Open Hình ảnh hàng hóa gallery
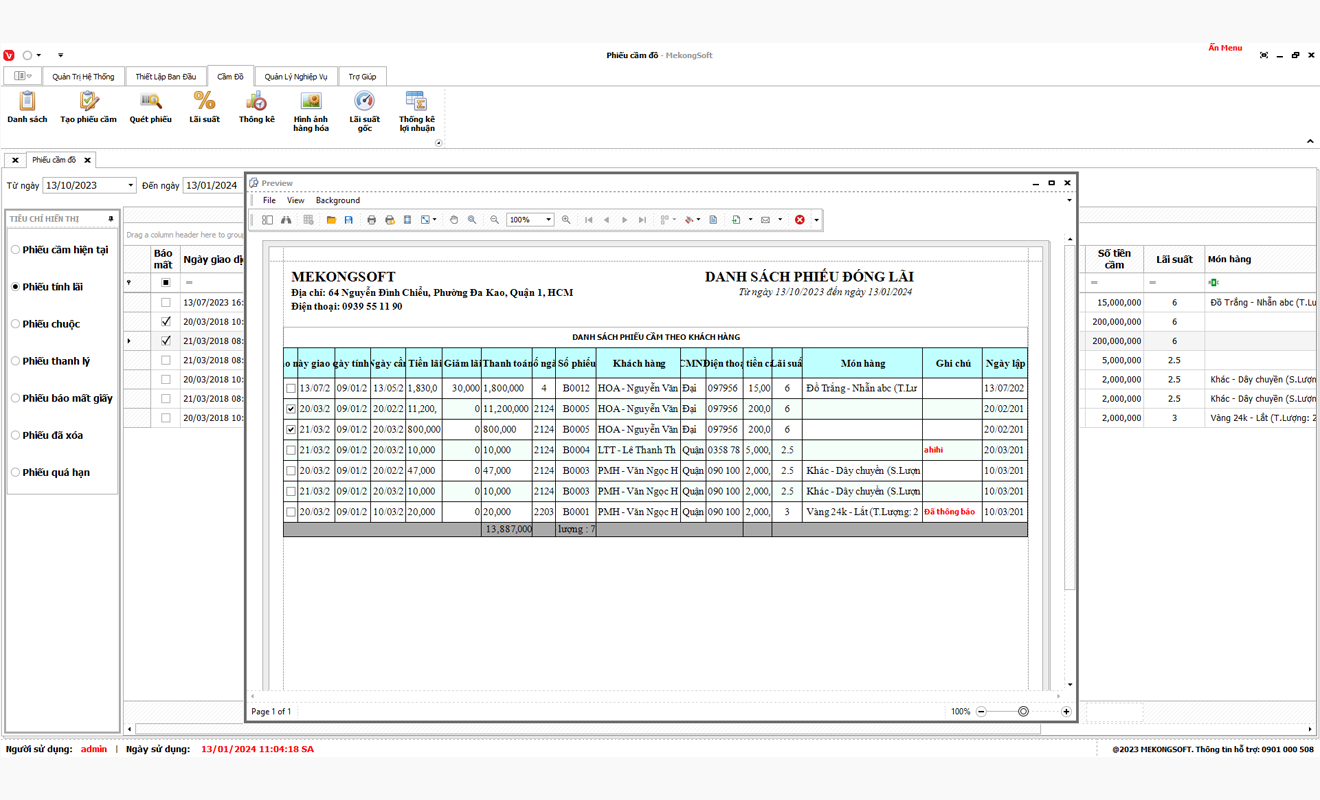 pyautogui.click(x=311, y=111)
